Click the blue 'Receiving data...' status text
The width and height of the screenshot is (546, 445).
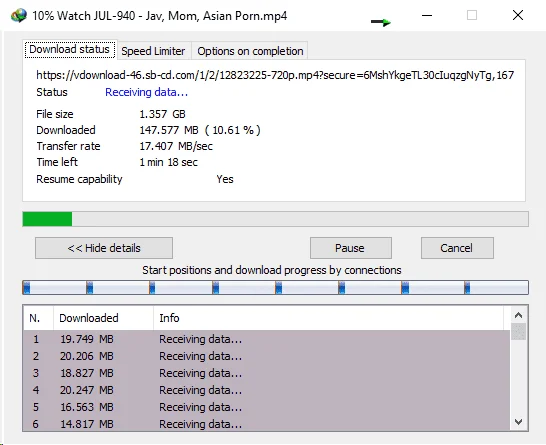click(x=147, y=92)
